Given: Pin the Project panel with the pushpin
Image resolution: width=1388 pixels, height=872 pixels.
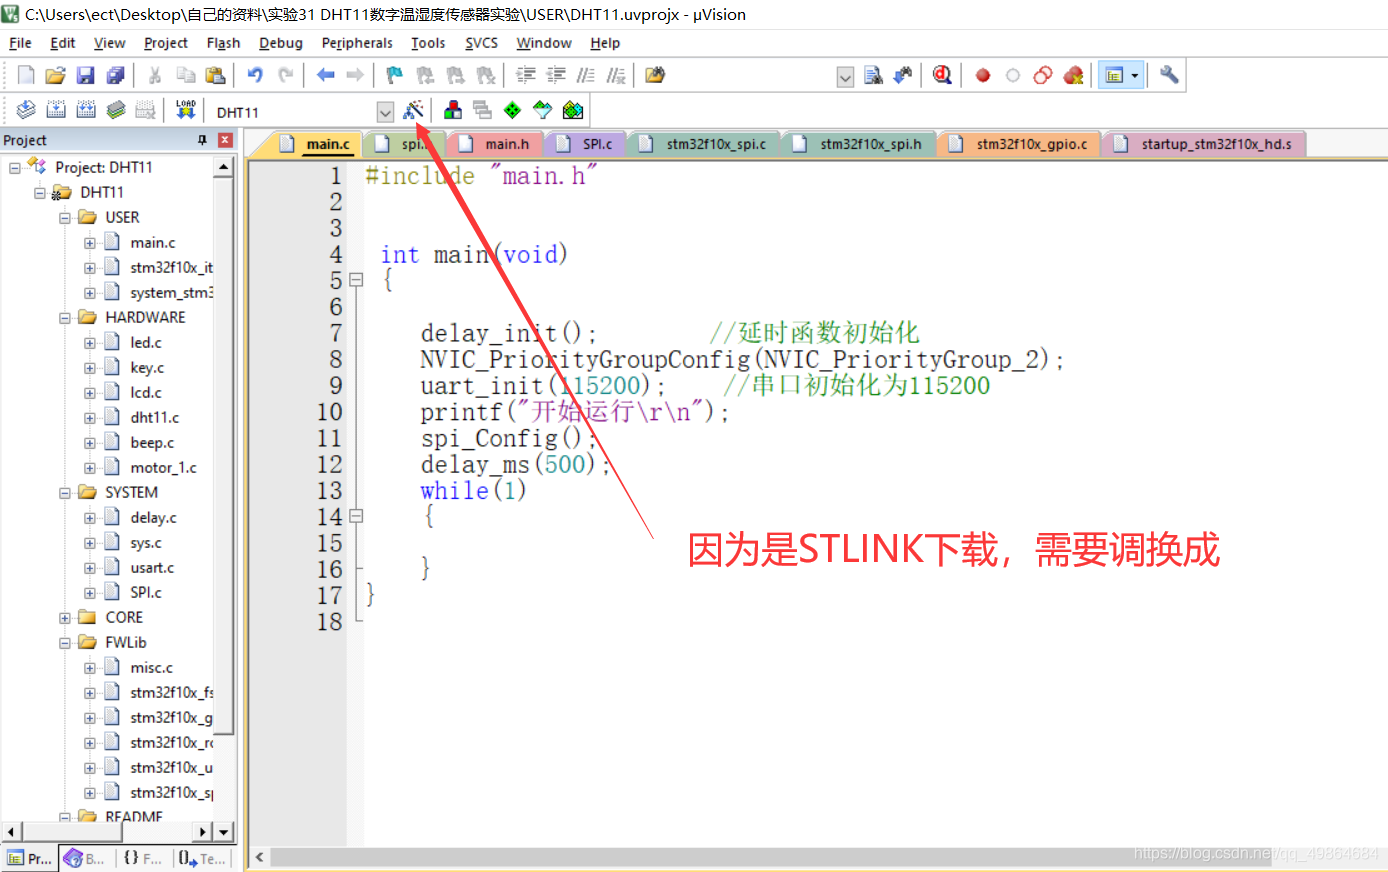Looking at the screenshot, I should pyautogui.click(x=203, y=140).
